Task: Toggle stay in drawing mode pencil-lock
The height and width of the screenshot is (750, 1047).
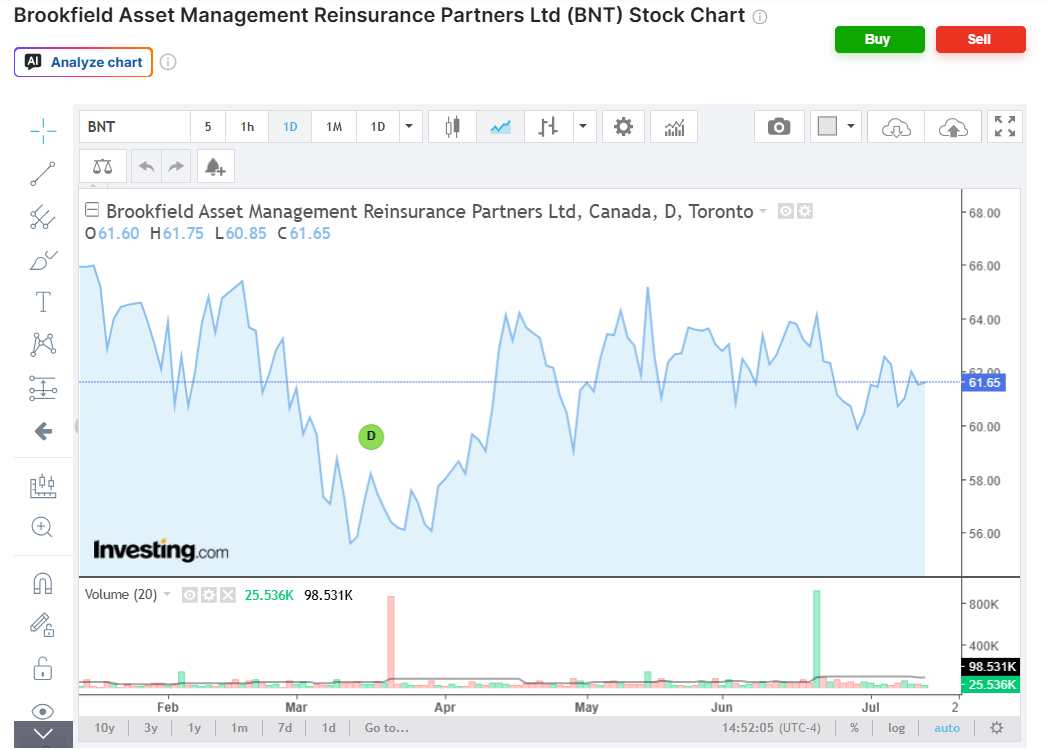Action: pos(43,625)
